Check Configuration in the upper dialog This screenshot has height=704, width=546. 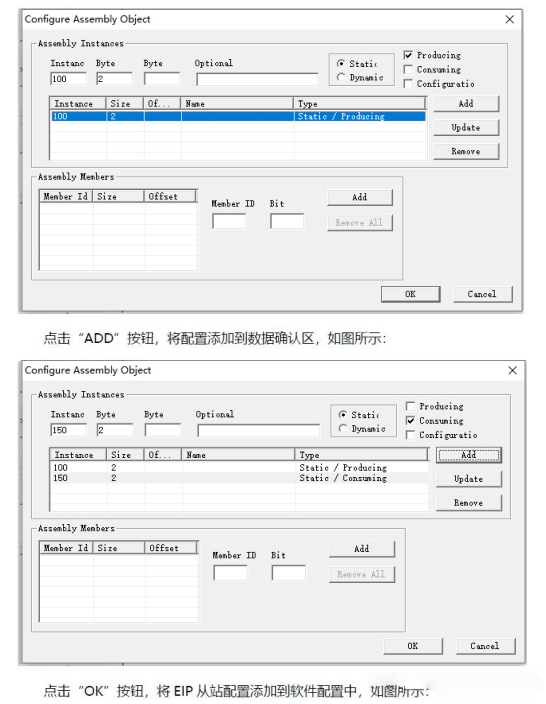408,84
